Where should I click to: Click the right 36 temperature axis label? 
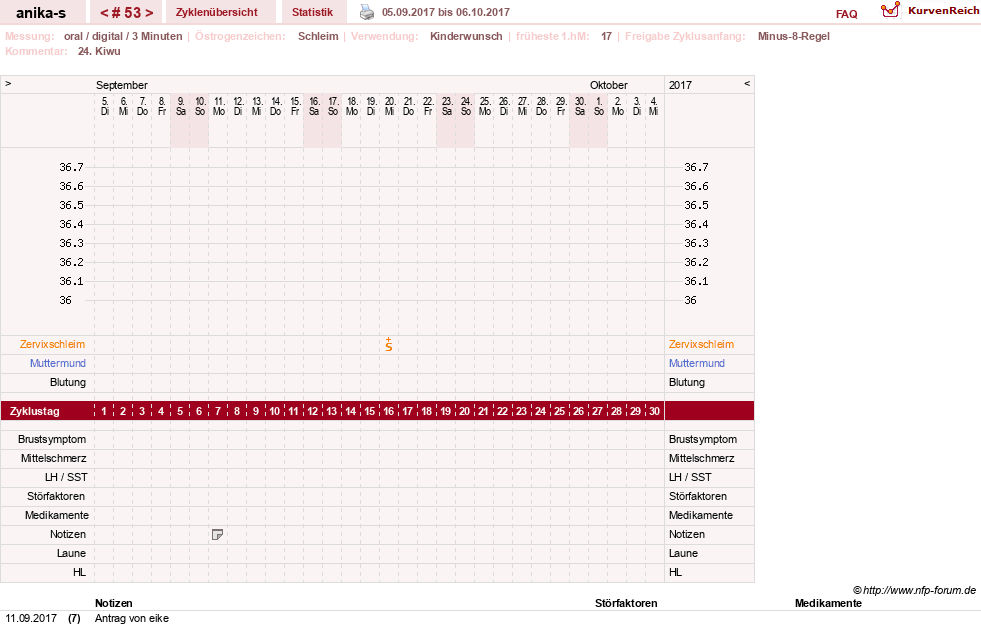click(x=690, y=300)
